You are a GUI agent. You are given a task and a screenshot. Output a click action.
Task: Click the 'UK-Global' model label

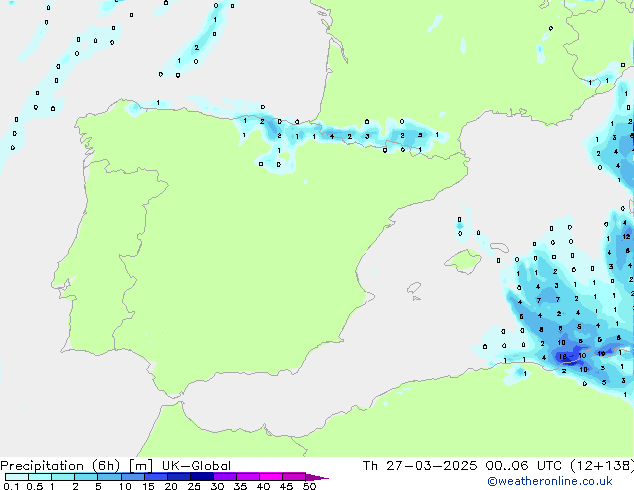click(x=196, y=466)
